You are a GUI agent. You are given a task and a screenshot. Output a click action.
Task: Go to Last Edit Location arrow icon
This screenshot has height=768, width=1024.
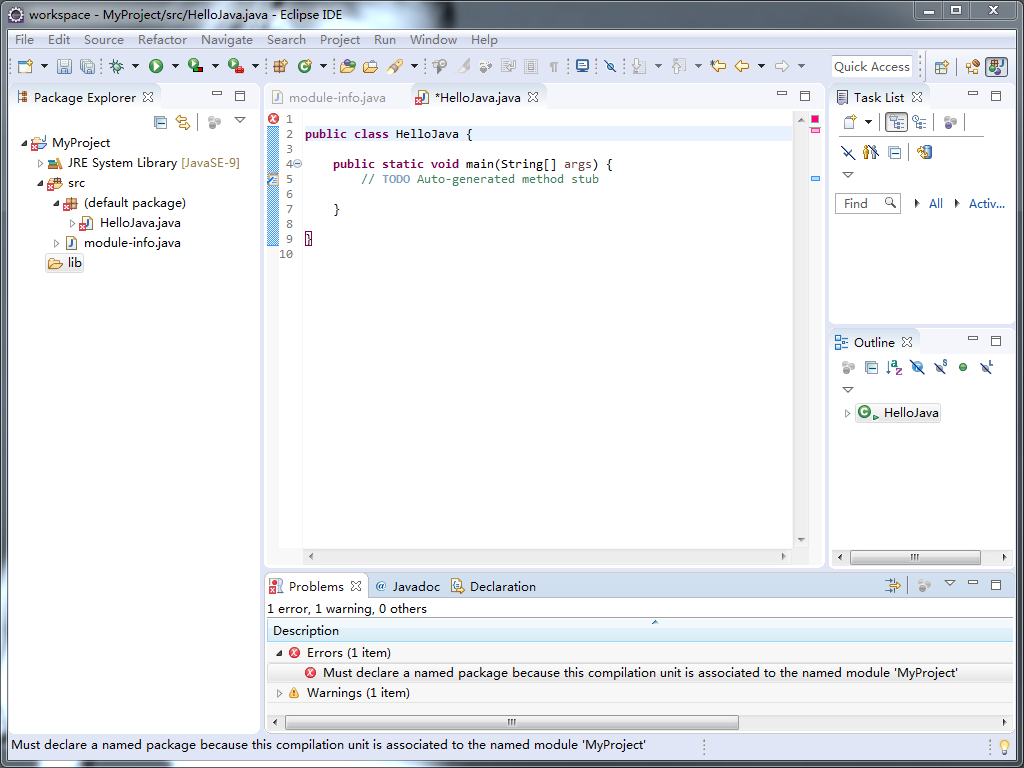(x=718, y=66)
